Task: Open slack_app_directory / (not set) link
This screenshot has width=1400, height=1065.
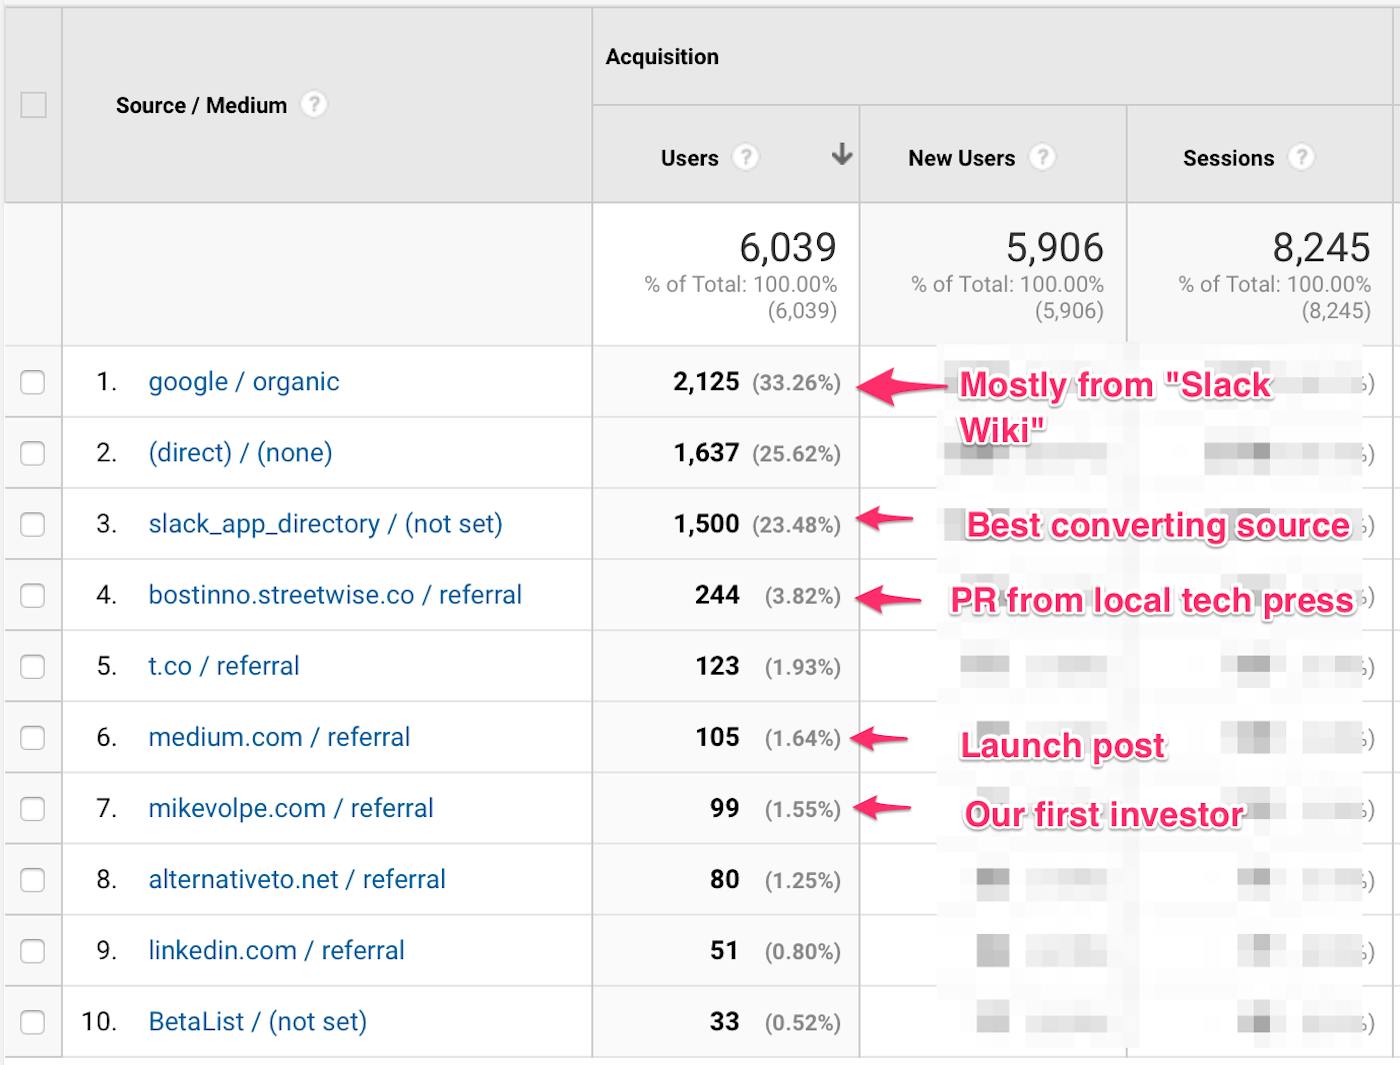Action: (x=325, y=524)
